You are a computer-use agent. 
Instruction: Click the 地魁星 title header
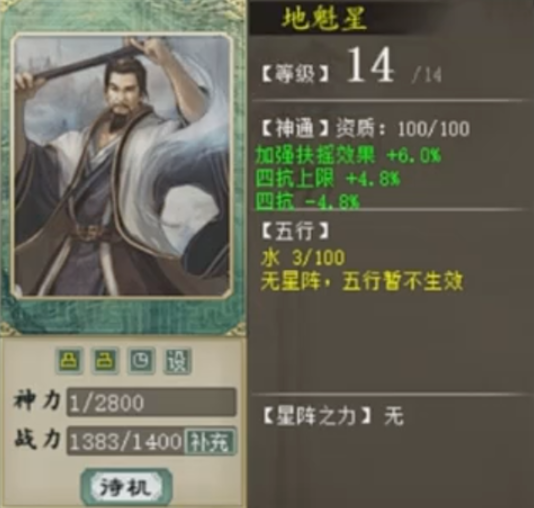(324, 18)
